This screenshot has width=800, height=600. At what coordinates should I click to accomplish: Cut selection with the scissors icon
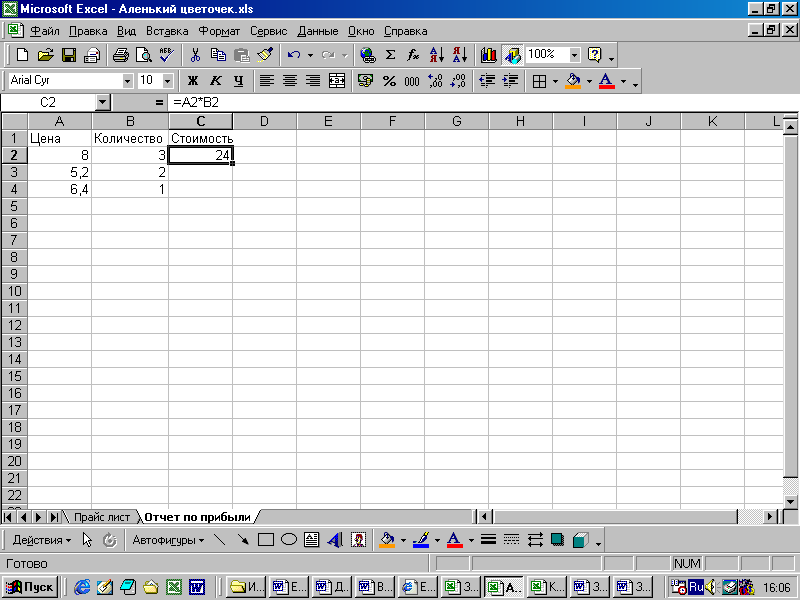195,55
